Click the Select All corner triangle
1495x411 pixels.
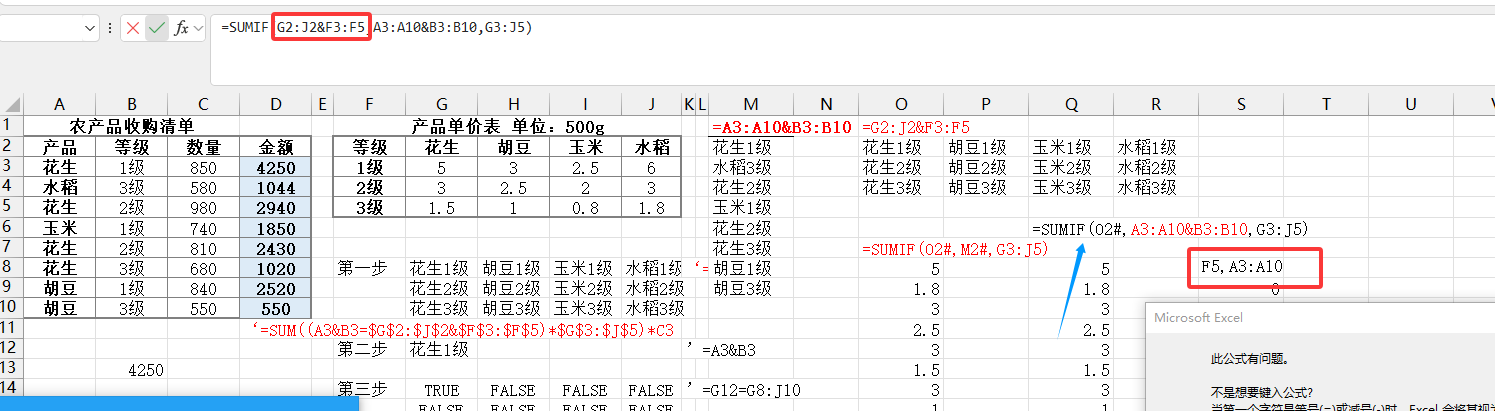tap(14, 105)
